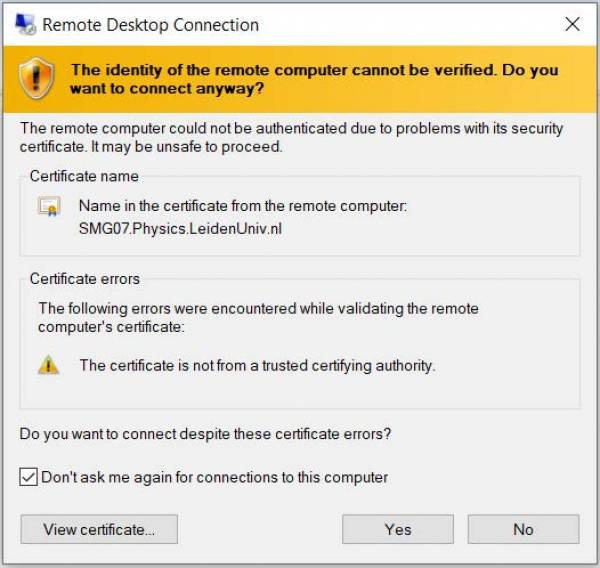The width and height of the screenshot is (600, 568).
Task: Choose No to cancel the connection
Action: (x=523, y=529)
